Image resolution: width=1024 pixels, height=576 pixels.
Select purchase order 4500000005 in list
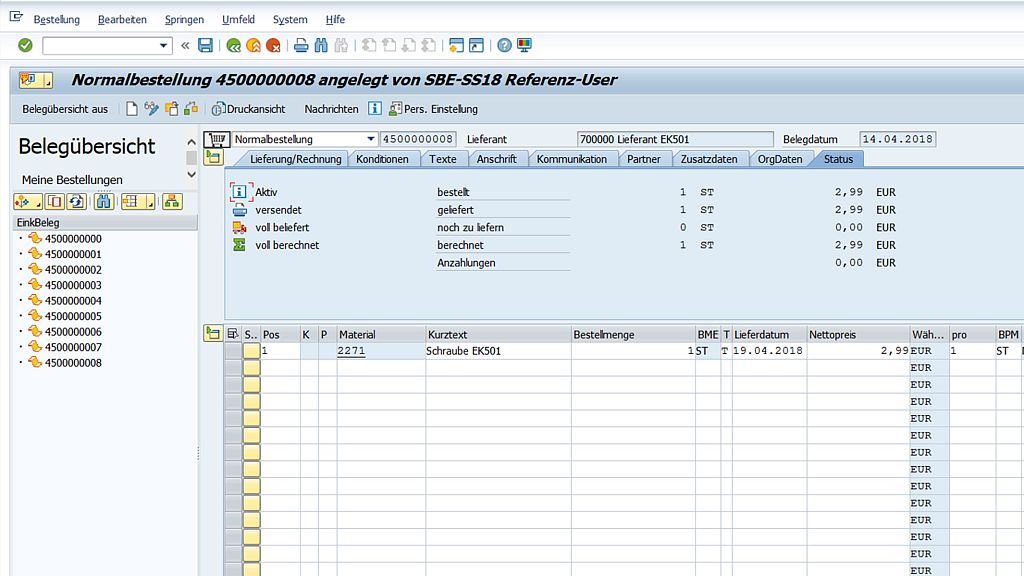pos(73,316)
